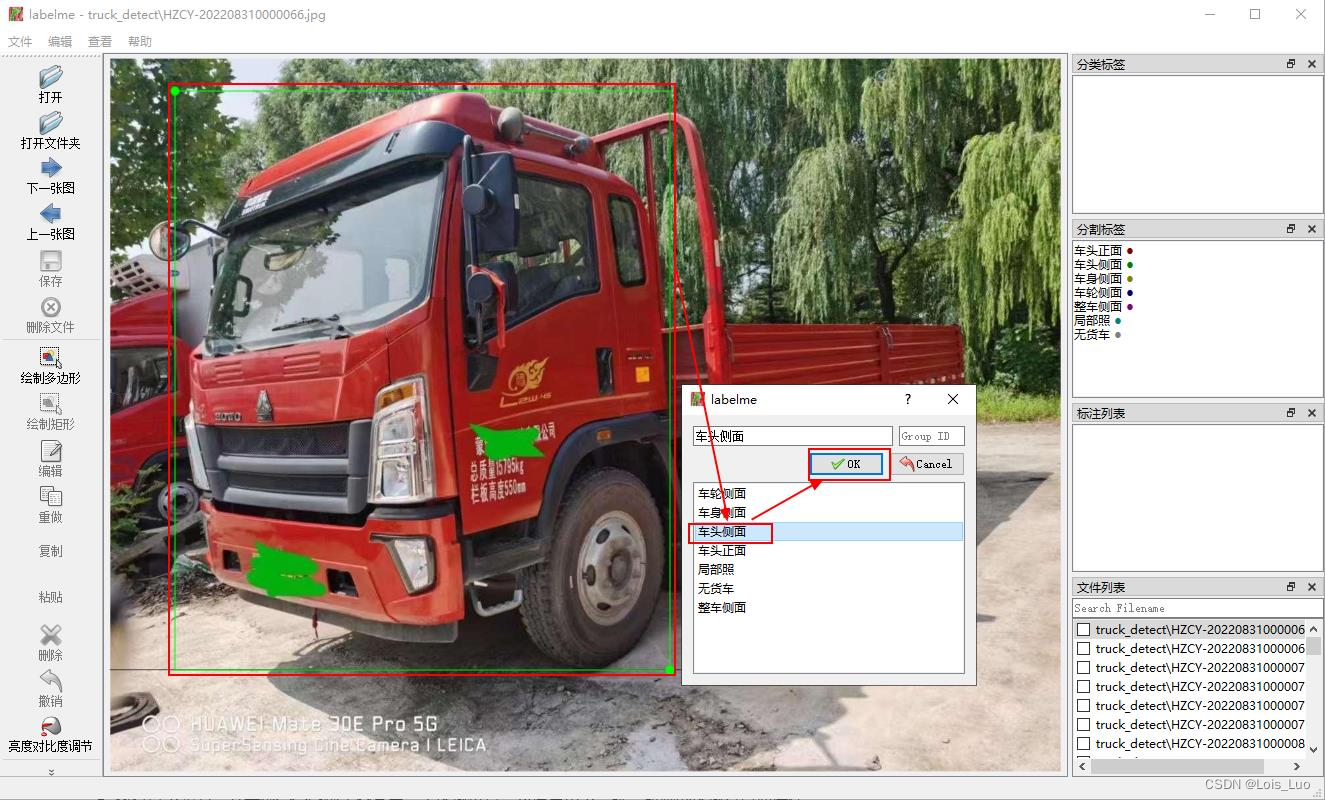Select 无货车 in the dialog list
This screenshot has height=800, width=1325.
828,588
